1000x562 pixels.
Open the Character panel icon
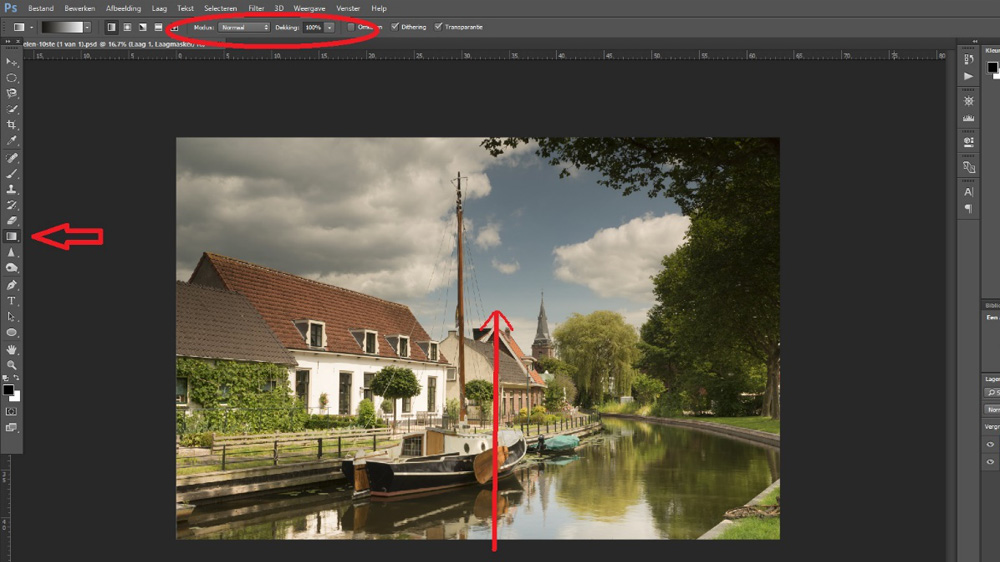[x=969, y=192]
